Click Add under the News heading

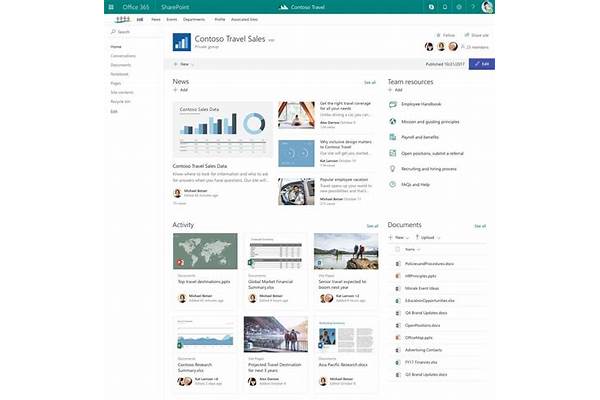point(180,90)
